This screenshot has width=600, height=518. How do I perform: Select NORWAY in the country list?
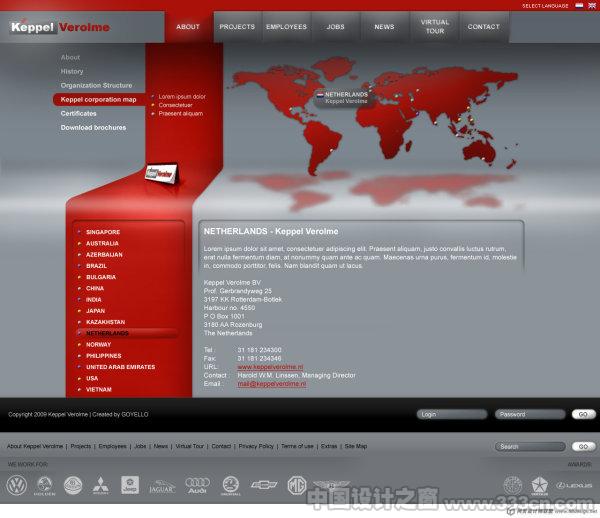coord(98,345)
